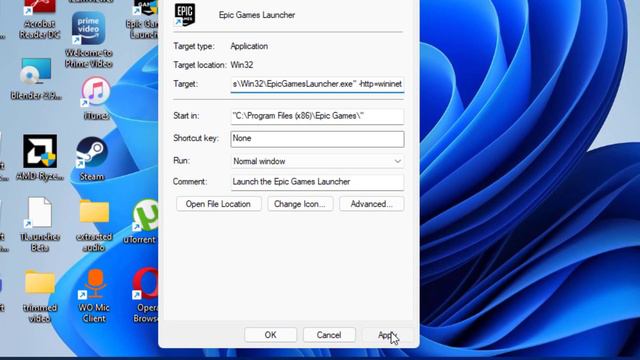Click the Start in field
This screenshot has width=640, height=360.
tap(317, 116)
